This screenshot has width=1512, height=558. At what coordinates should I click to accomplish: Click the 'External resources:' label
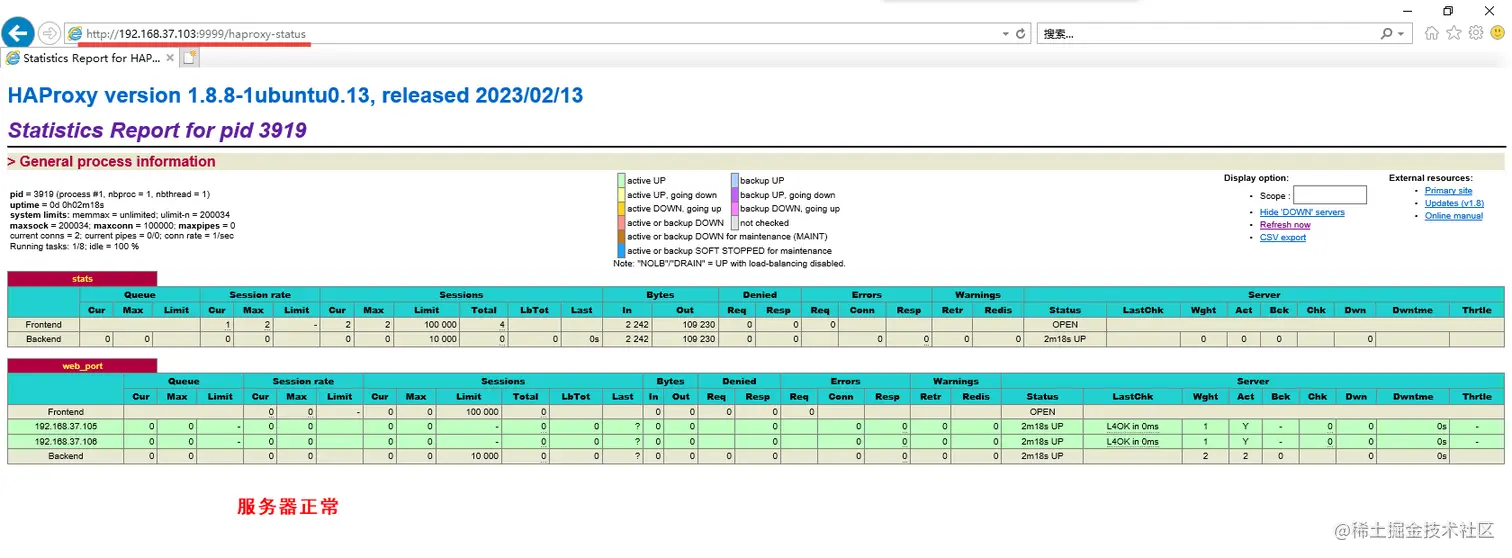(1430, 178)
